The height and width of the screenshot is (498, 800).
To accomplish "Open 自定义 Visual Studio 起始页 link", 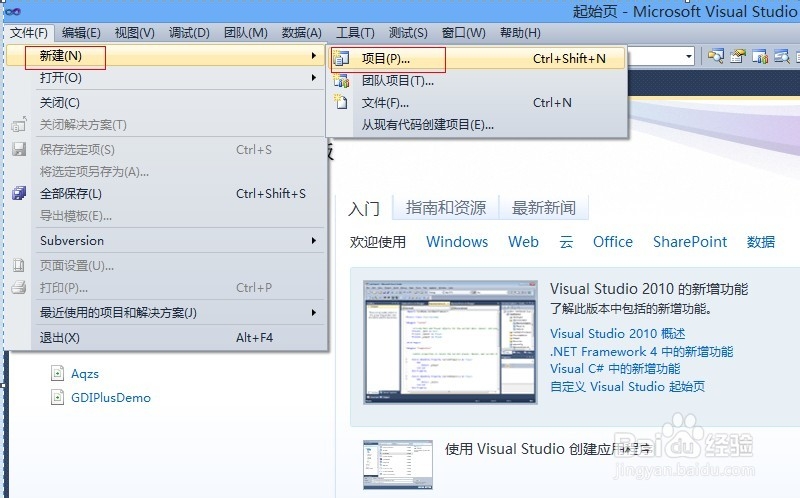I will click(x=628, y=387).
